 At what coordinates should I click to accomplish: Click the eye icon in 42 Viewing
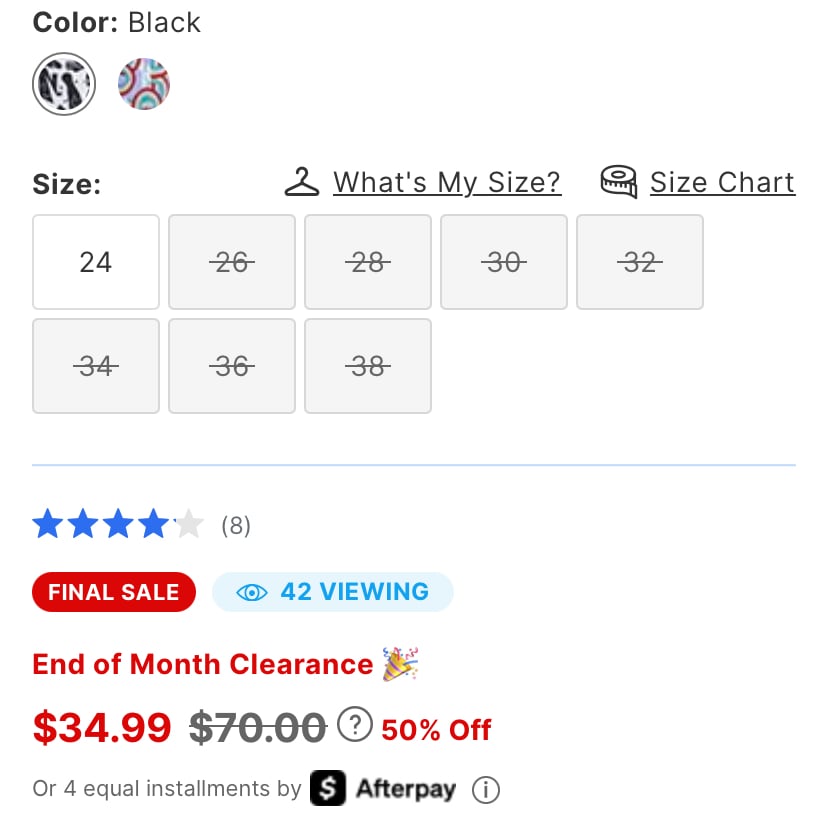point(252,593)
